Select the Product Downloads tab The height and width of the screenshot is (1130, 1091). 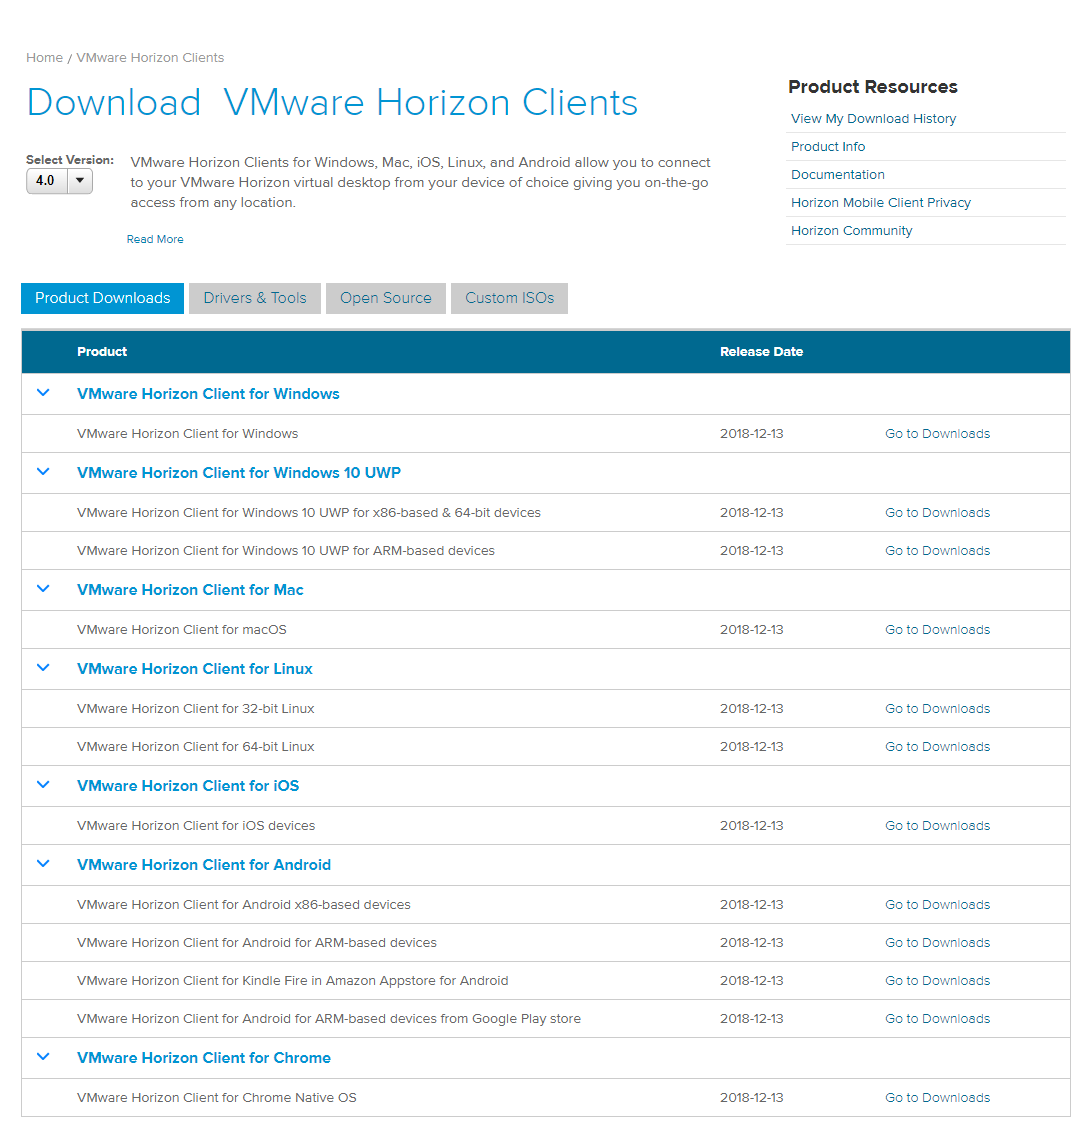(102, 298)
